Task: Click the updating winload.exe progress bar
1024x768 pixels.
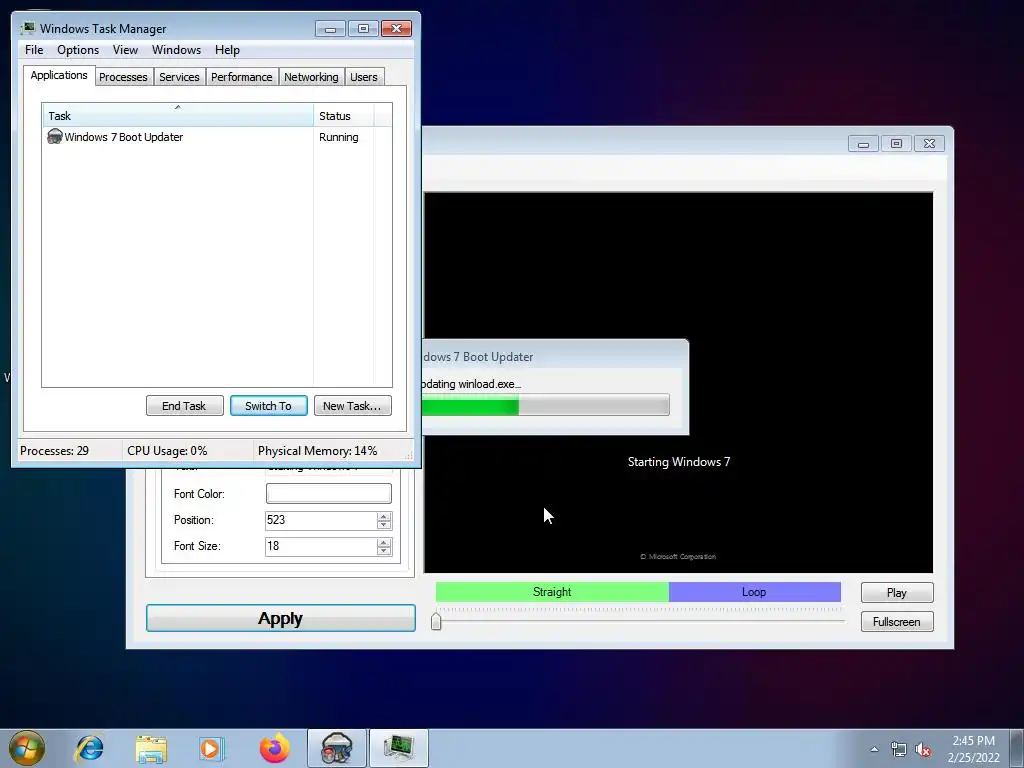Action: click(546, 405)
